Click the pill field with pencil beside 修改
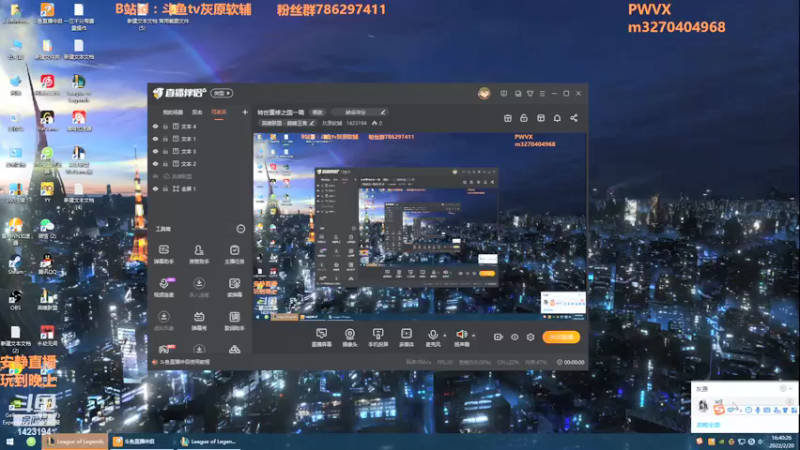Image resolution: width=800 pixels, height=450 pixels. (359, 112)
